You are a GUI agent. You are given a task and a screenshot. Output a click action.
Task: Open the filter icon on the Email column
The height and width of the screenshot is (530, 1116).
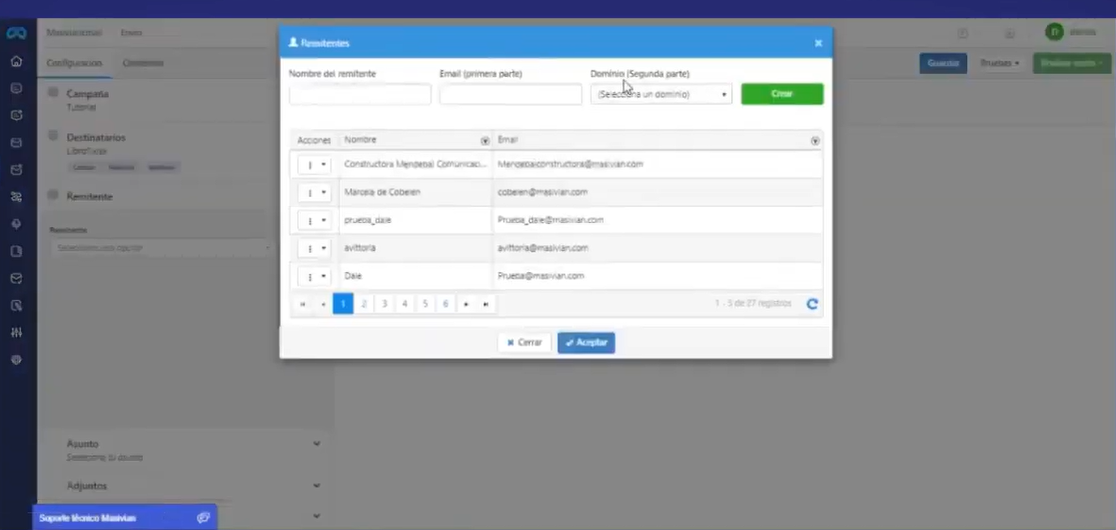(x=815, y=141)
